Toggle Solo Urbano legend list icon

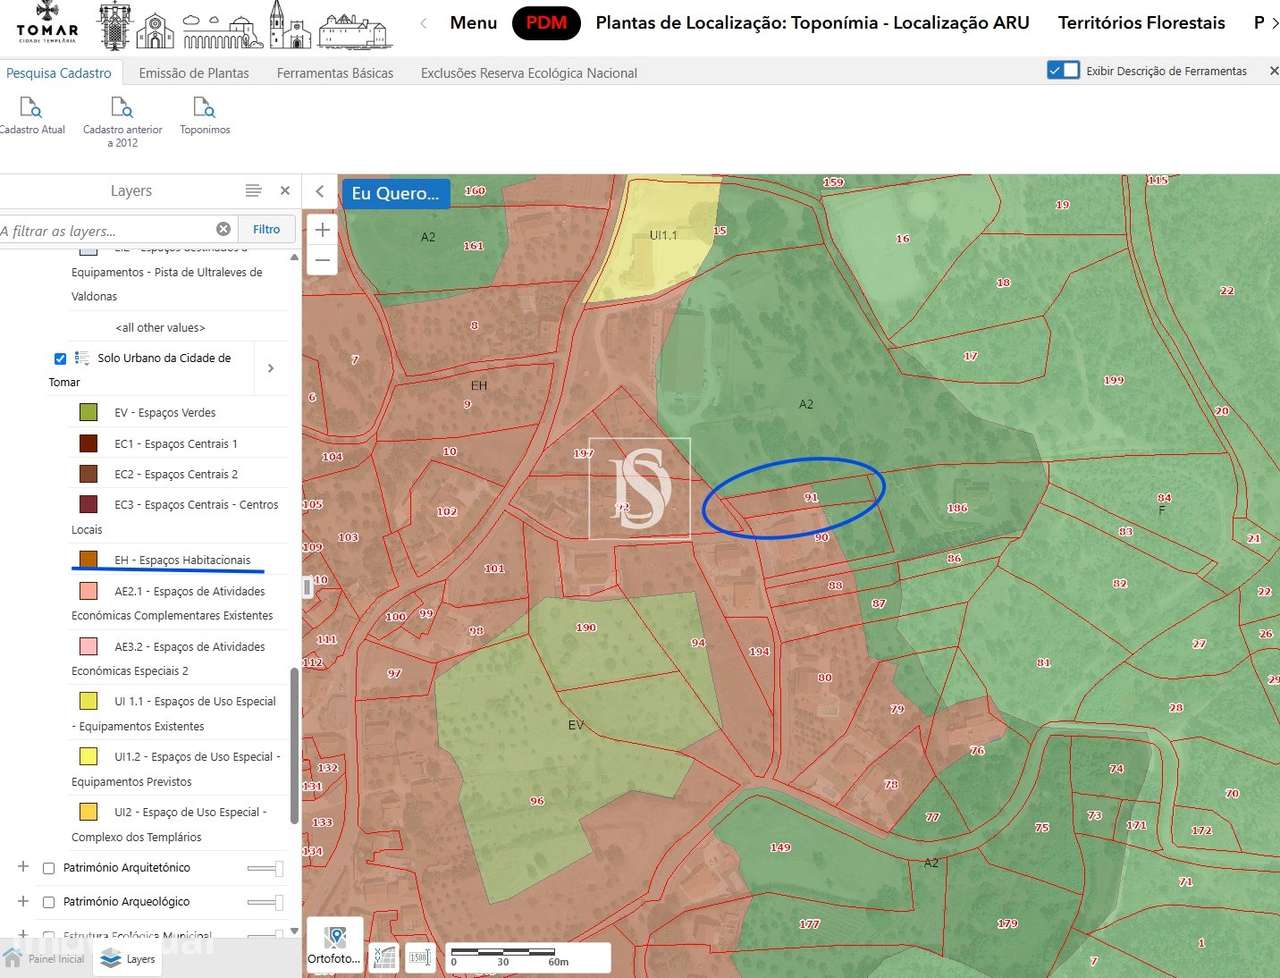tap(82, 358)
